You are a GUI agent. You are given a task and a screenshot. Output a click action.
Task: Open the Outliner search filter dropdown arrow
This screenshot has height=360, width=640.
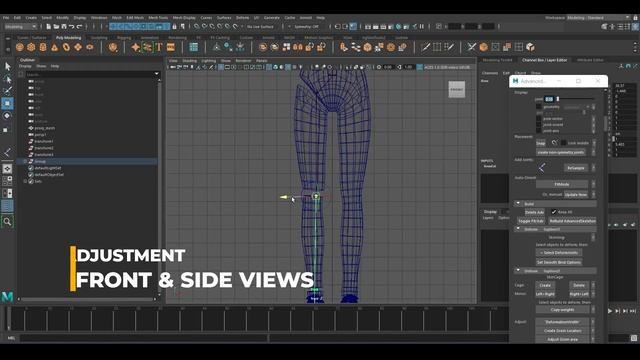(156, 74)
